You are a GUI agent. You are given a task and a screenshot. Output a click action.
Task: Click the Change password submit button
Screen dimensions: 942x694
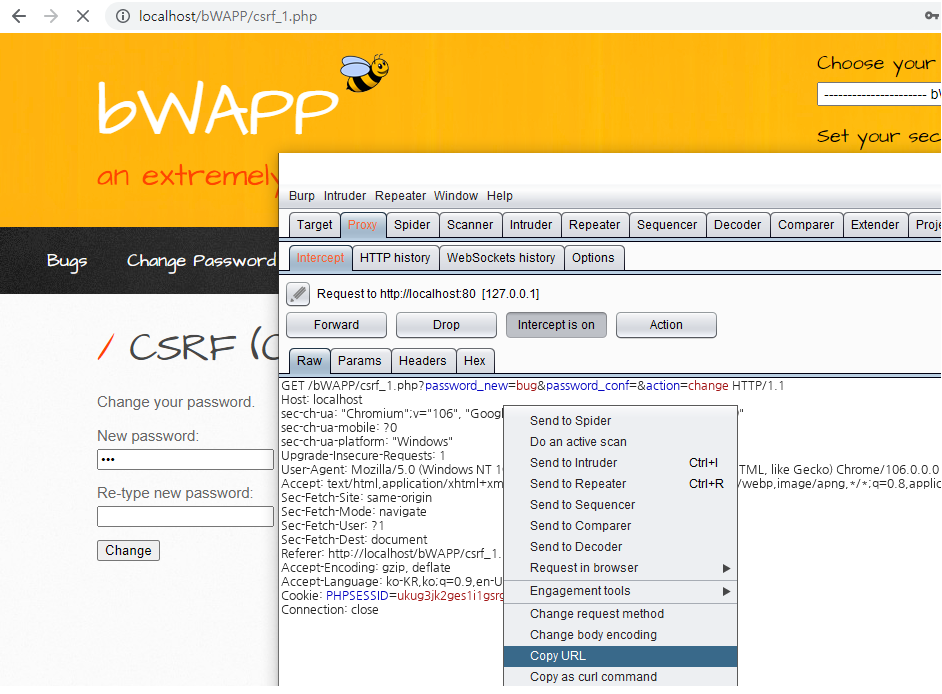point(129,550)
